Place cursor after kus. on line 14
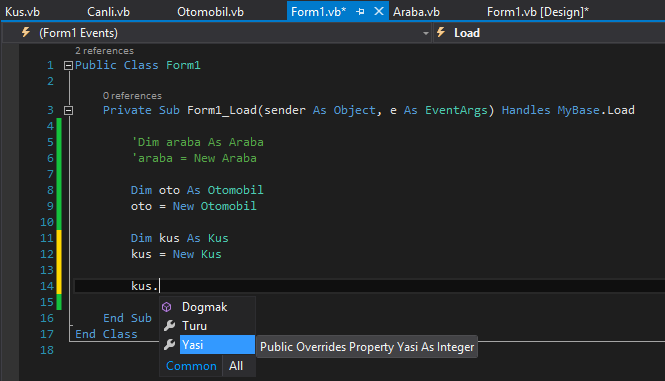Screen dimensions: 665x381 tap(159, 286)
